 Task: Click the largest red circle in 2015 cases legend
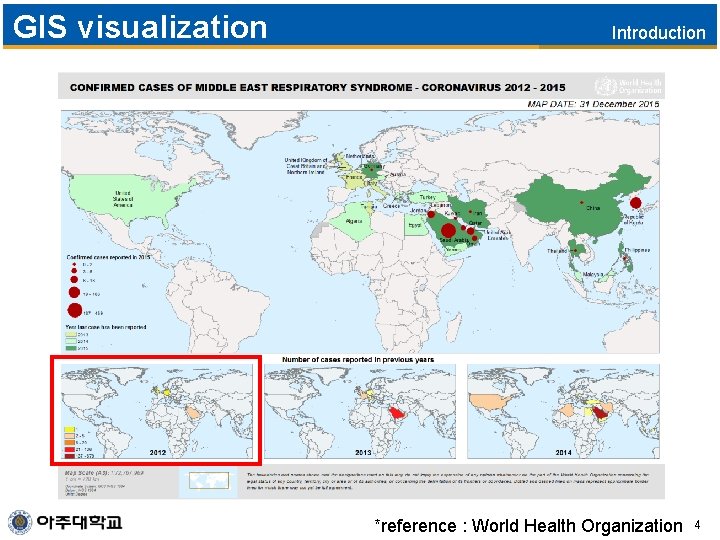point(75,310)
